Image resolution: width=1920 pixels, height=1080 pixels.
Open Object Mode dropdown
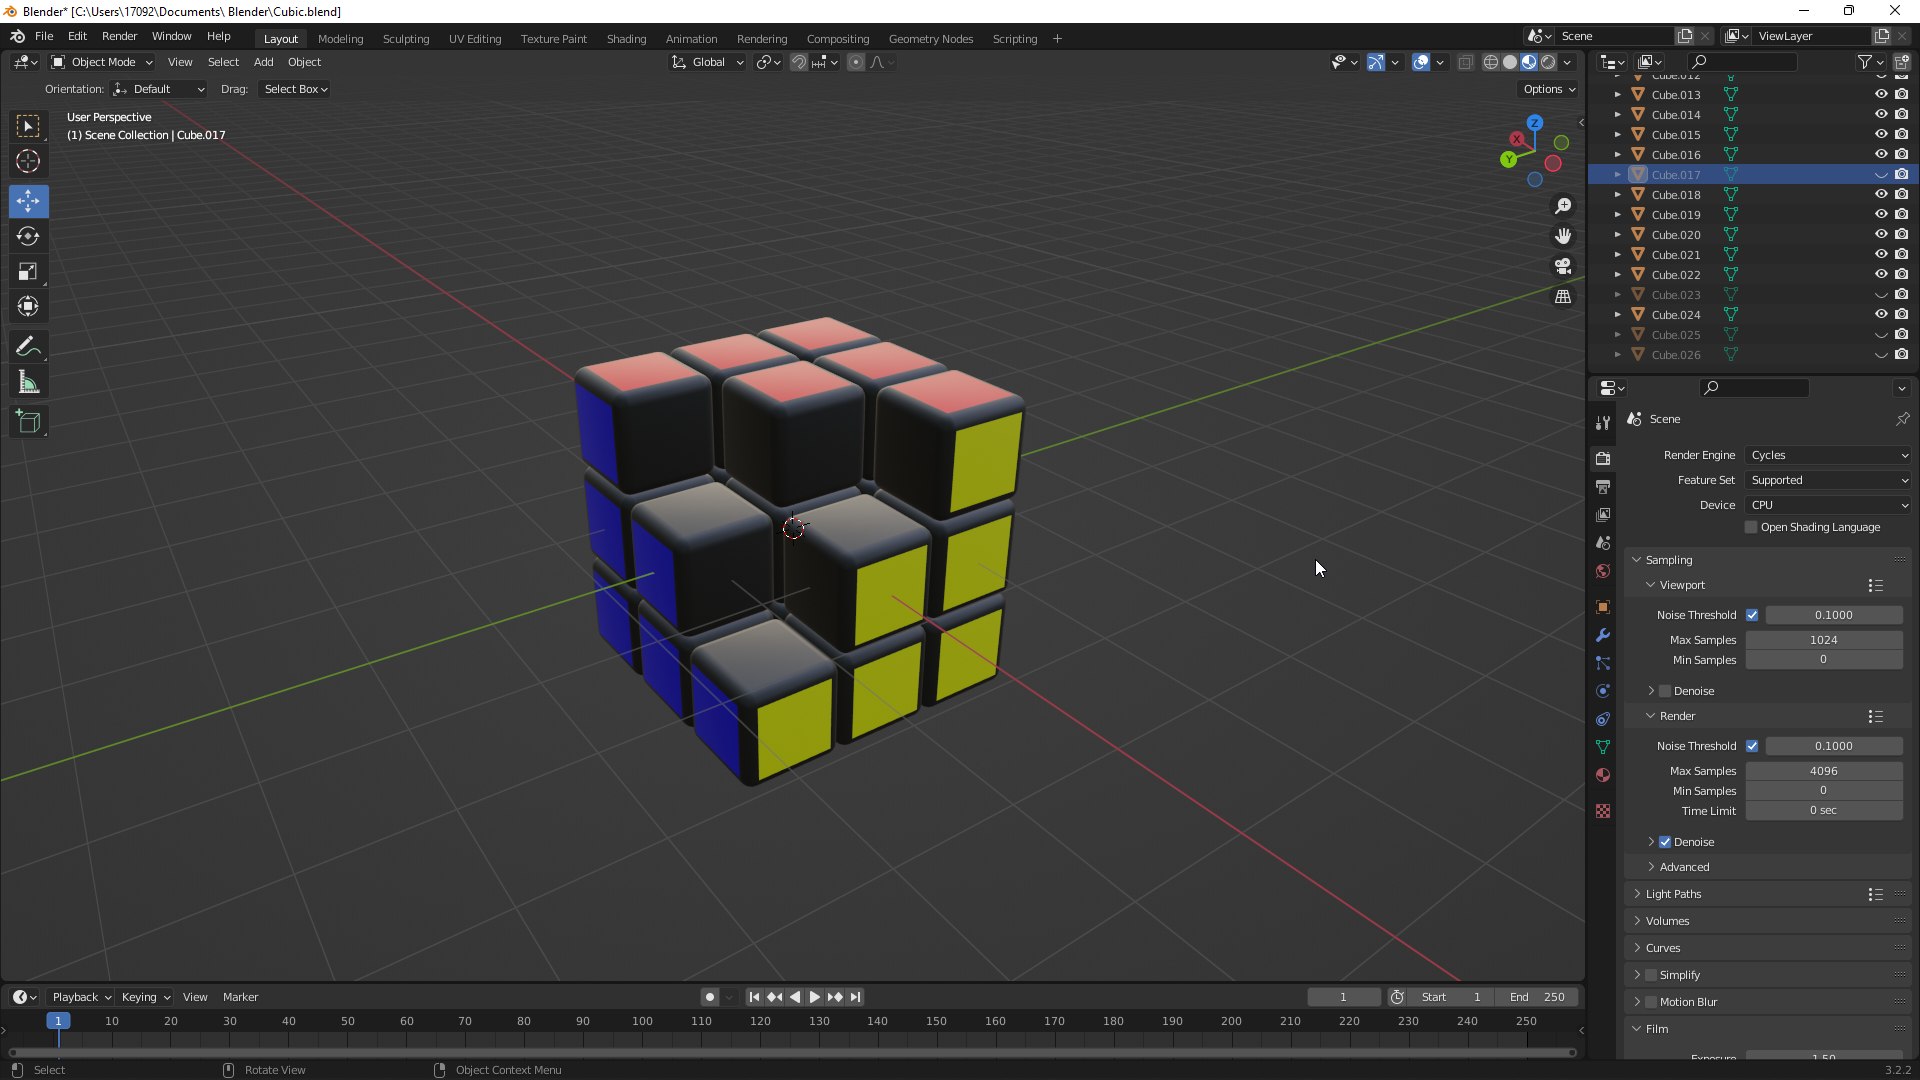click(102, 62)
